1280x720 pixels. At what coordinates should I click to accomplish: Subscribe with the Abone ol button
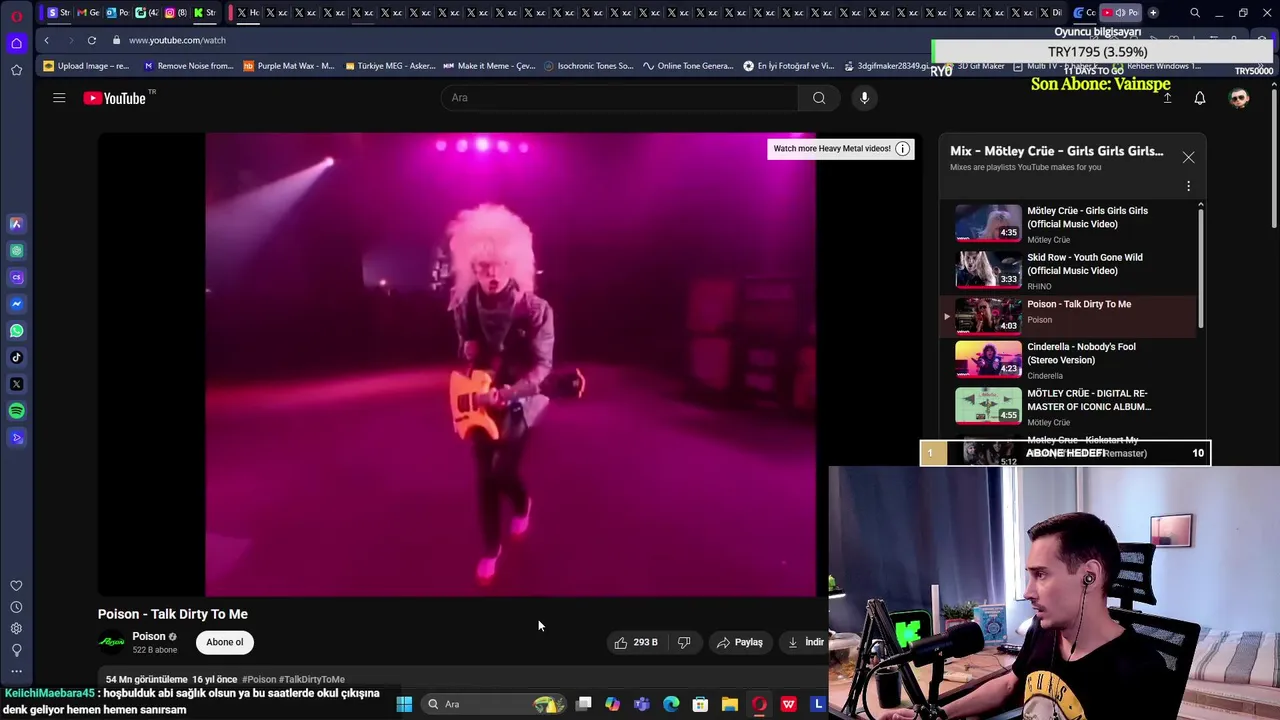pos(225,642)
